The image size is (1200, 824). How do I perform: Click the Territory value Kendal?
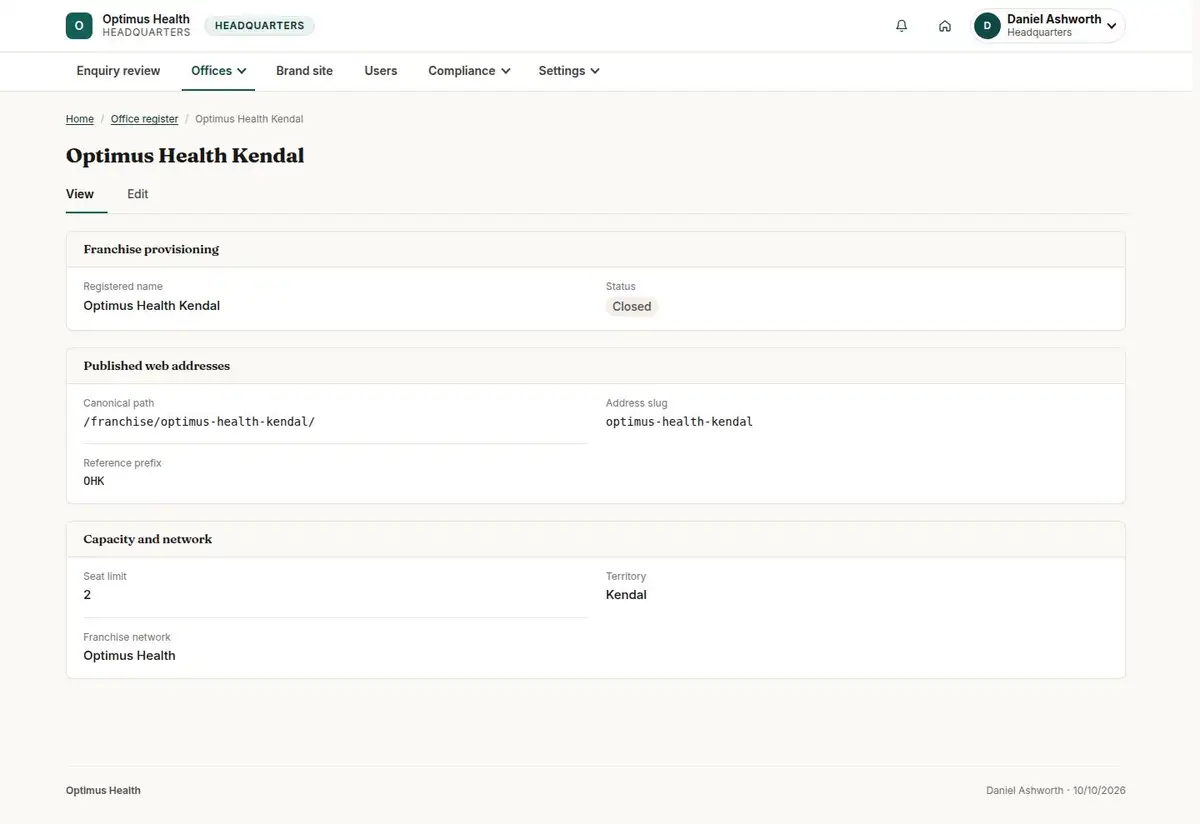click(x=626, y=595)
